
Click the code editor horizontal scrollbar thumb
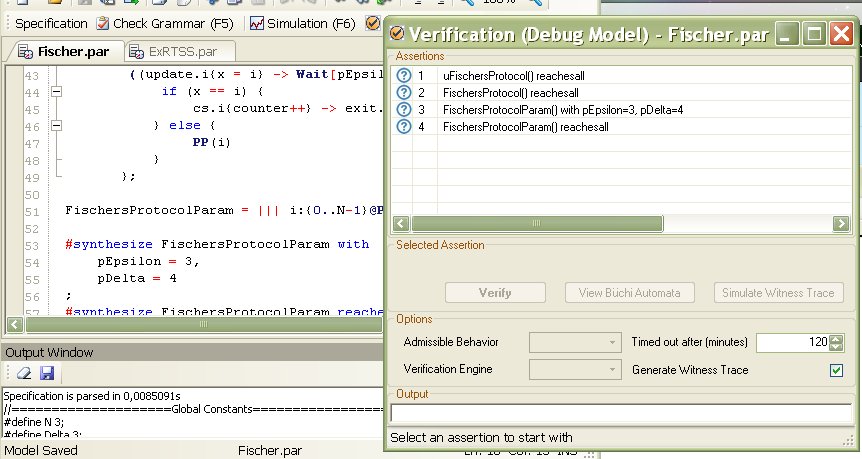pos(204,324)
